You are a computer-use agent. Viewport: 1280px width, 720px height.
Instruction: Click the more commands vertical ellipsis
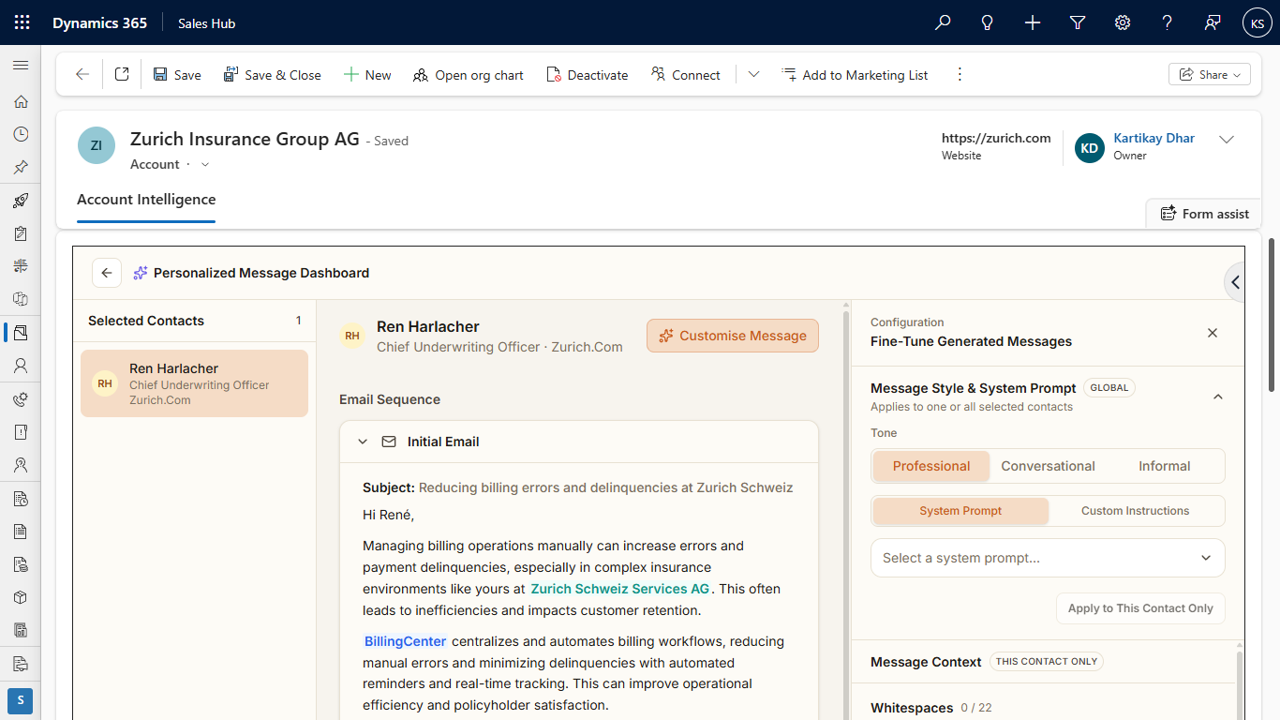959,74
